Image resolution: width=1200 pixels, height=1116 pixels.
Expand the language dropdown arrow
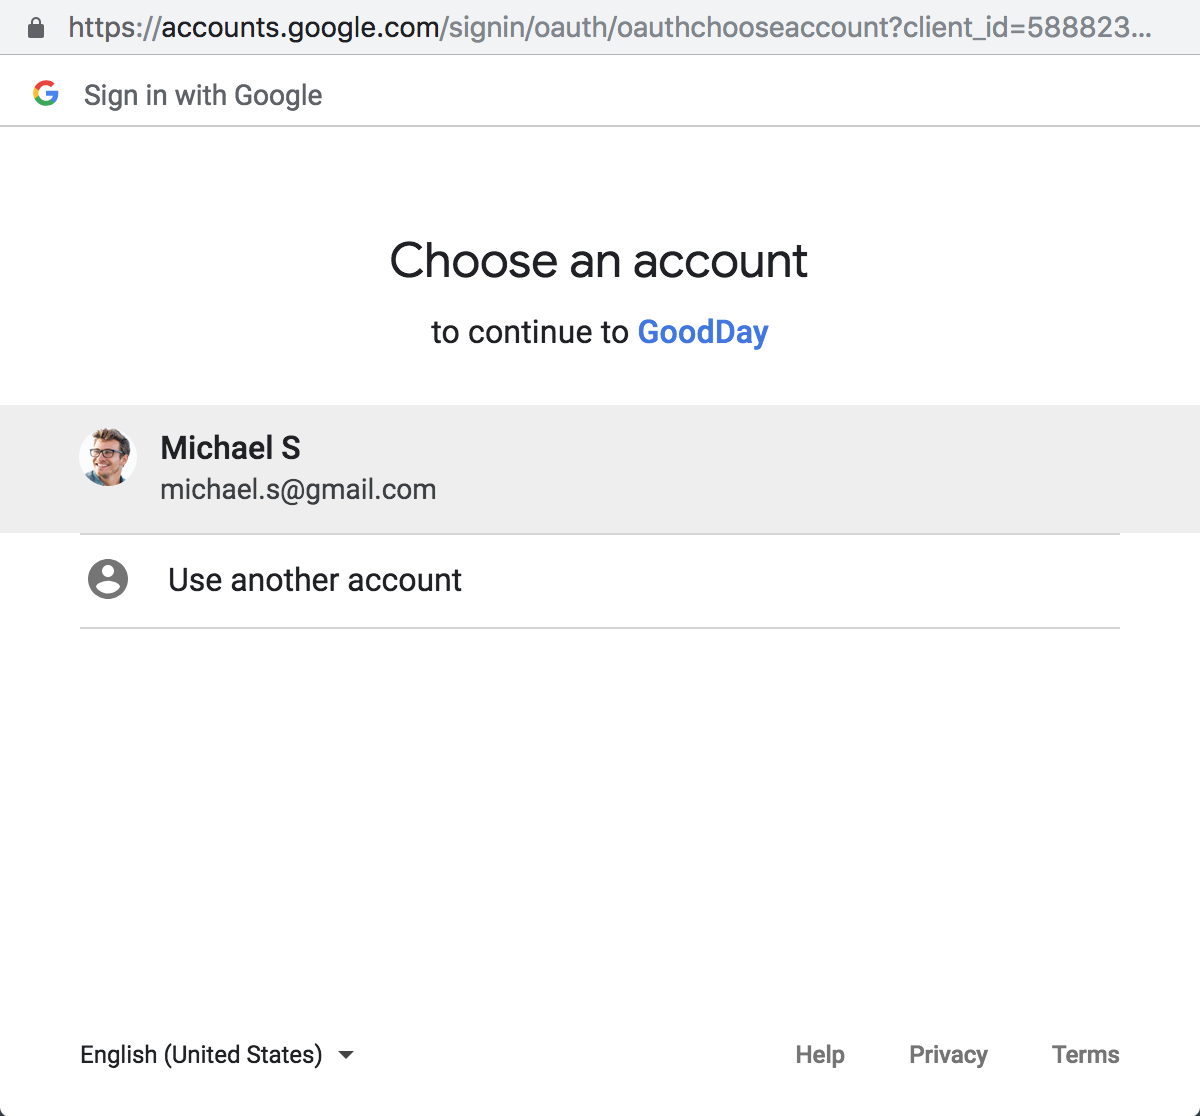tap(346, 1055)
